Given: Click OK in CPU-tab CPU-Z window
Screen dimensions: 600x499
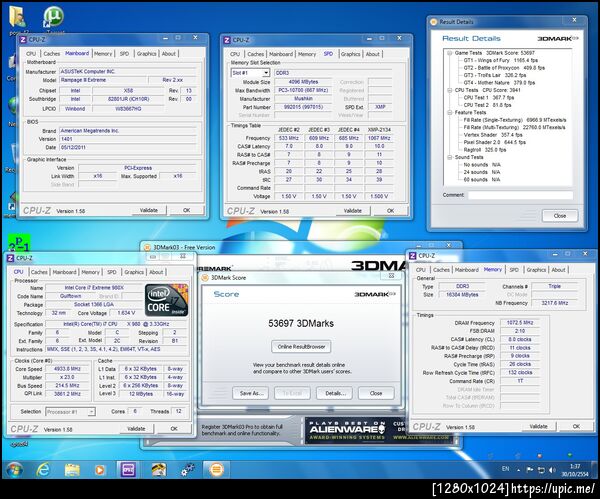Looking at the screenshot, I should pos(174,429).
